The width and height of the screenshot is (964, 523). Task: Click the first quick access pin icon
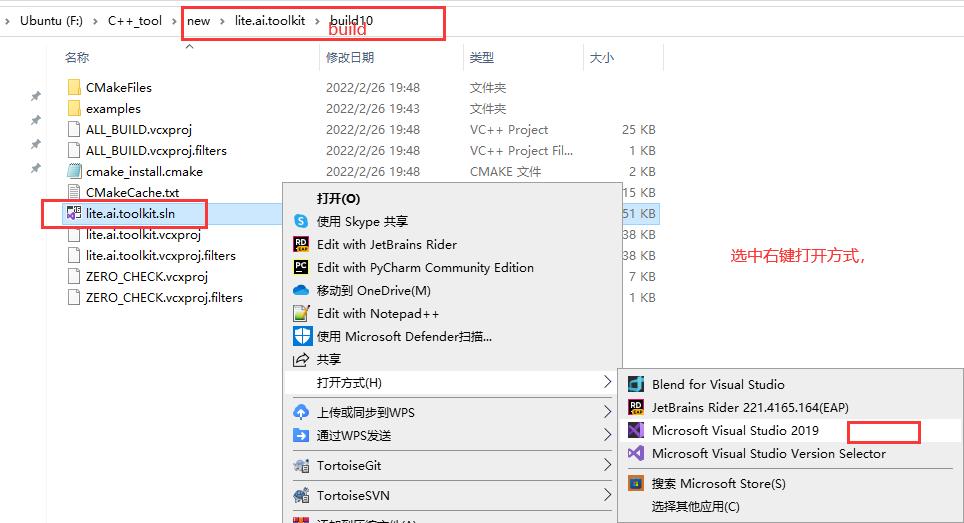click(36, 96)
